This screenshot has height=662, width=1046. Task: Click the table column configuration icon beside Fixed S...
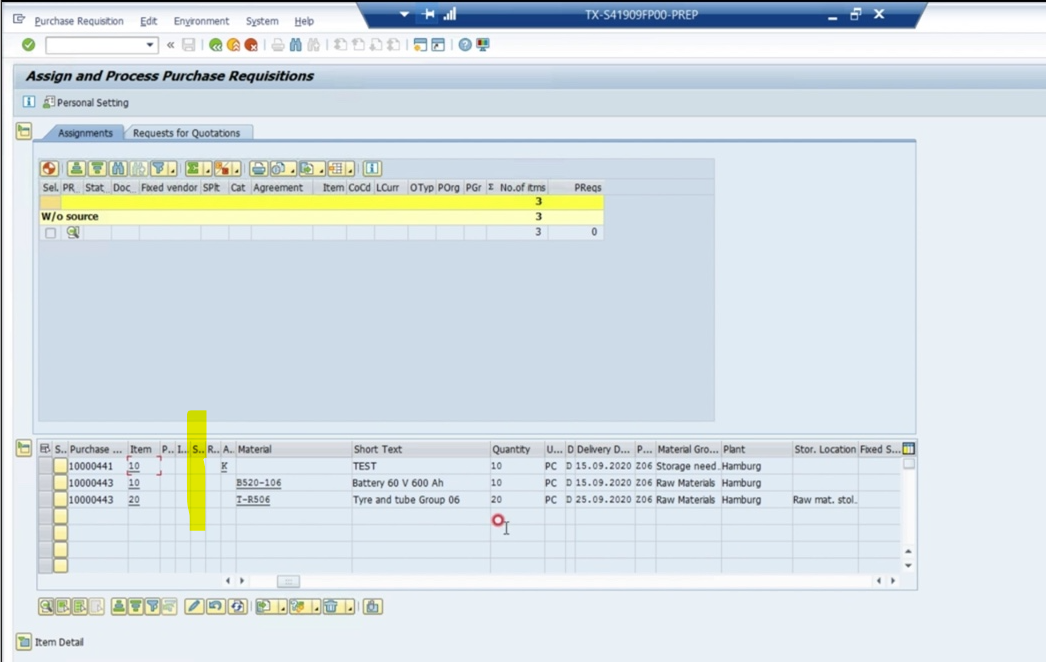pyautogui.click(x=909, y=449)
